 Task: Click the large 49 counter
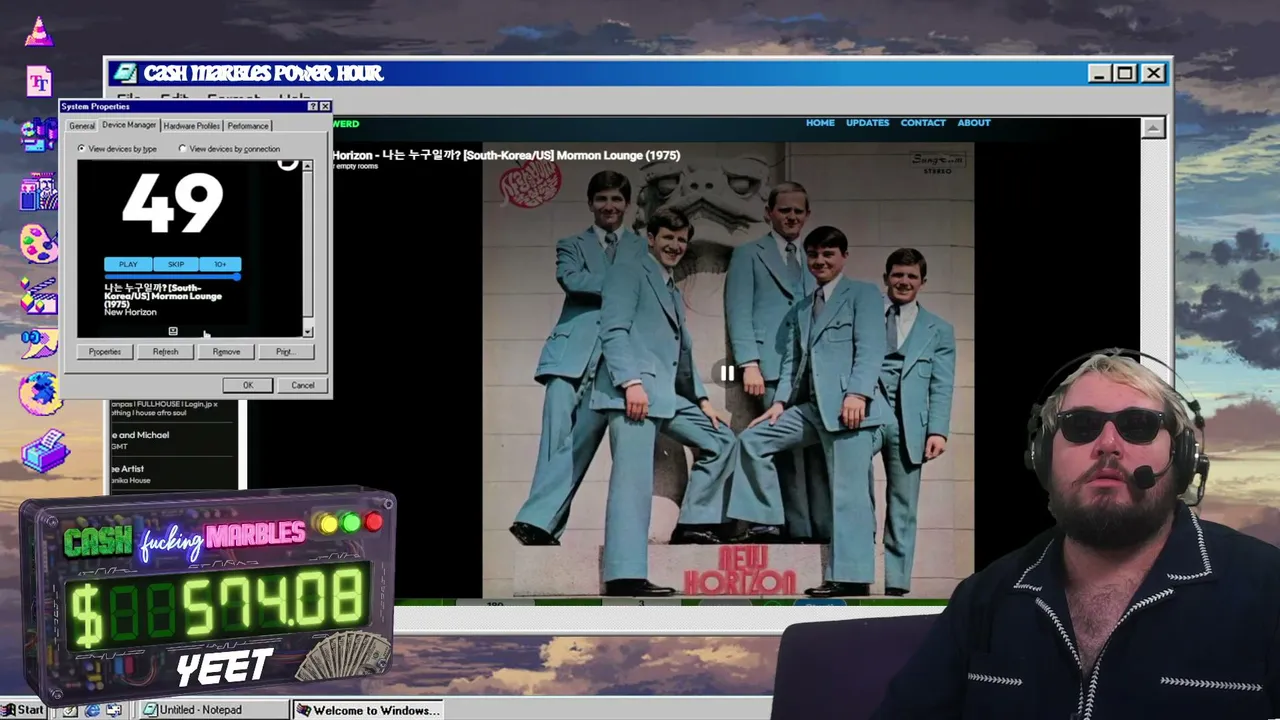pos(173,203)
